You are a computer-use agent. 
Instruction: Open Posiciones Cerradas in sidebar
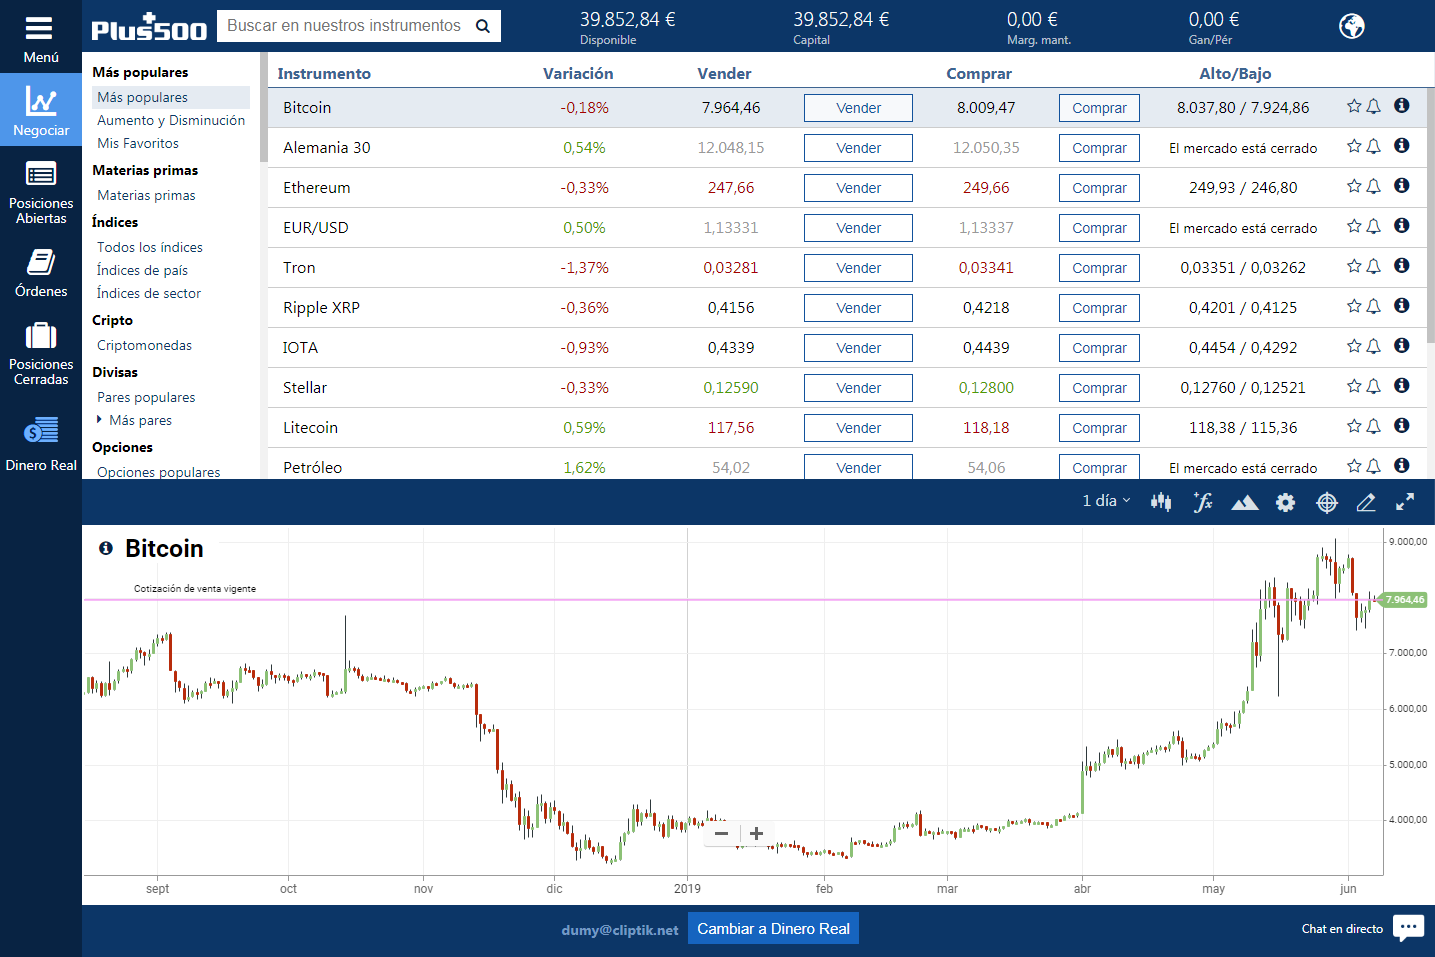41,353
